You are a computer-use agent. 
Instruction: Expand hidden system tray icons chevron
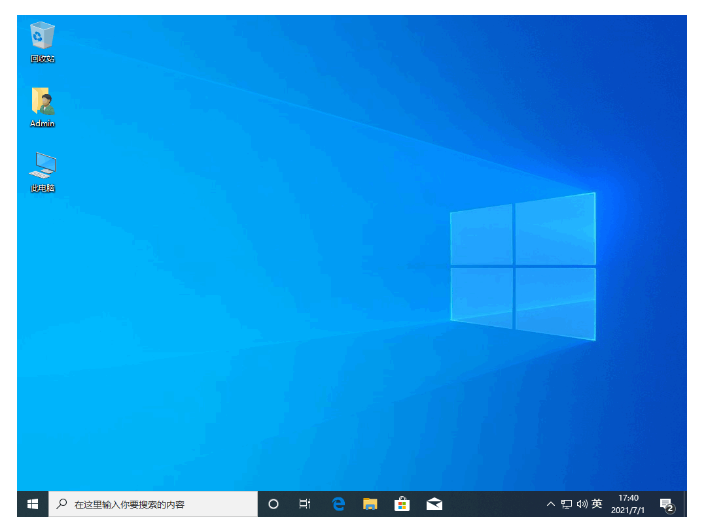(550, 504)
